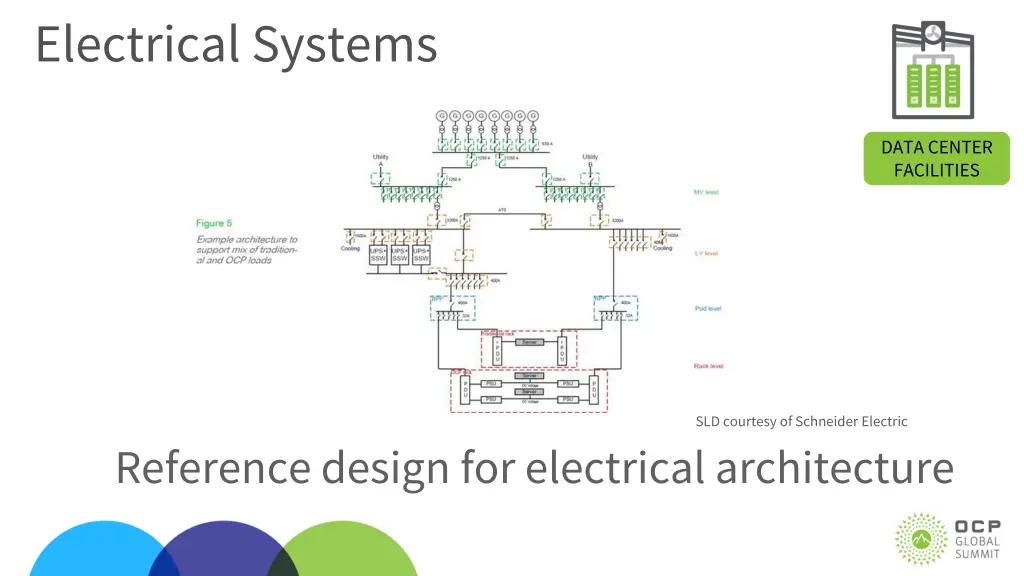
Task: Click the "MV level" label
Action: pos(706,192)
